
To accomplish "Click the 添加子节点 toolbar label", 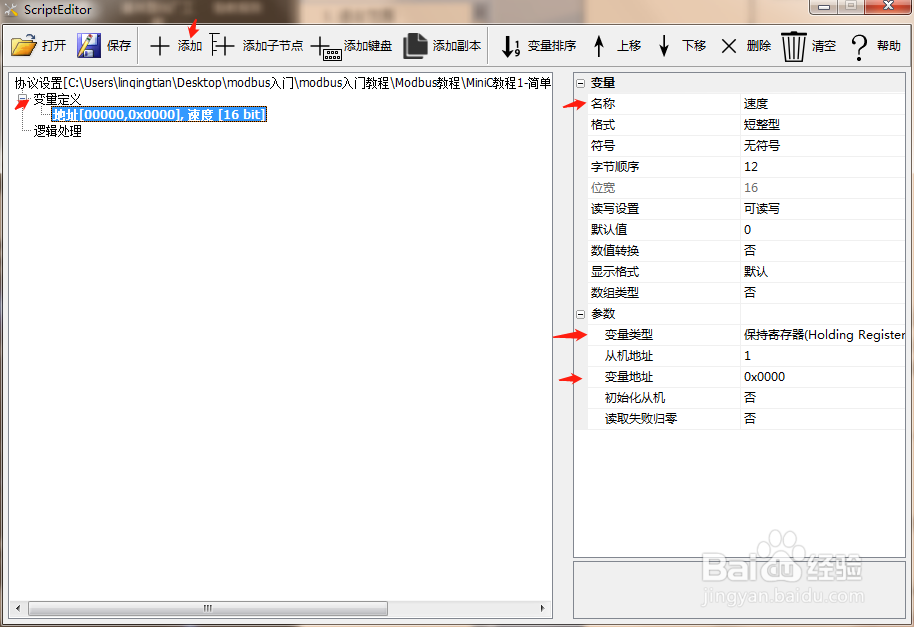I will coord(273,45).
